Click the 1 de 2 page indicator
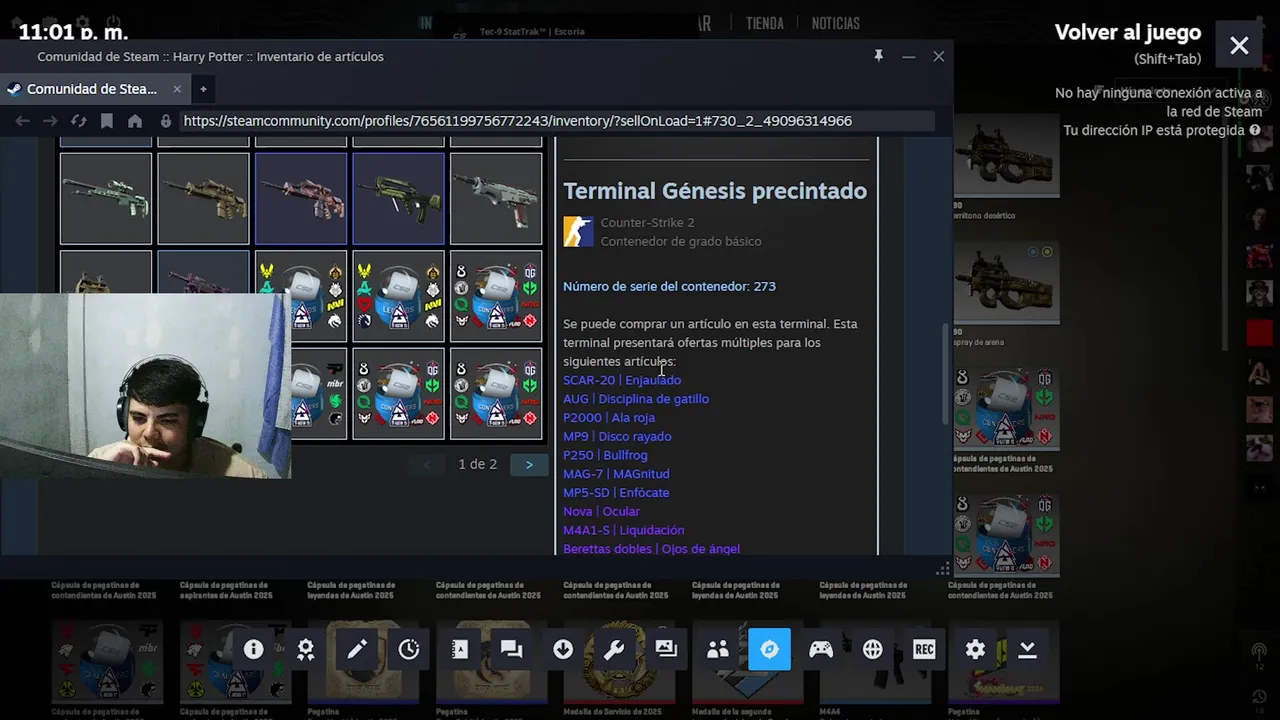The width and height of the screenshot is (1280, 720). pyautogui.click(x=477, y=464)
